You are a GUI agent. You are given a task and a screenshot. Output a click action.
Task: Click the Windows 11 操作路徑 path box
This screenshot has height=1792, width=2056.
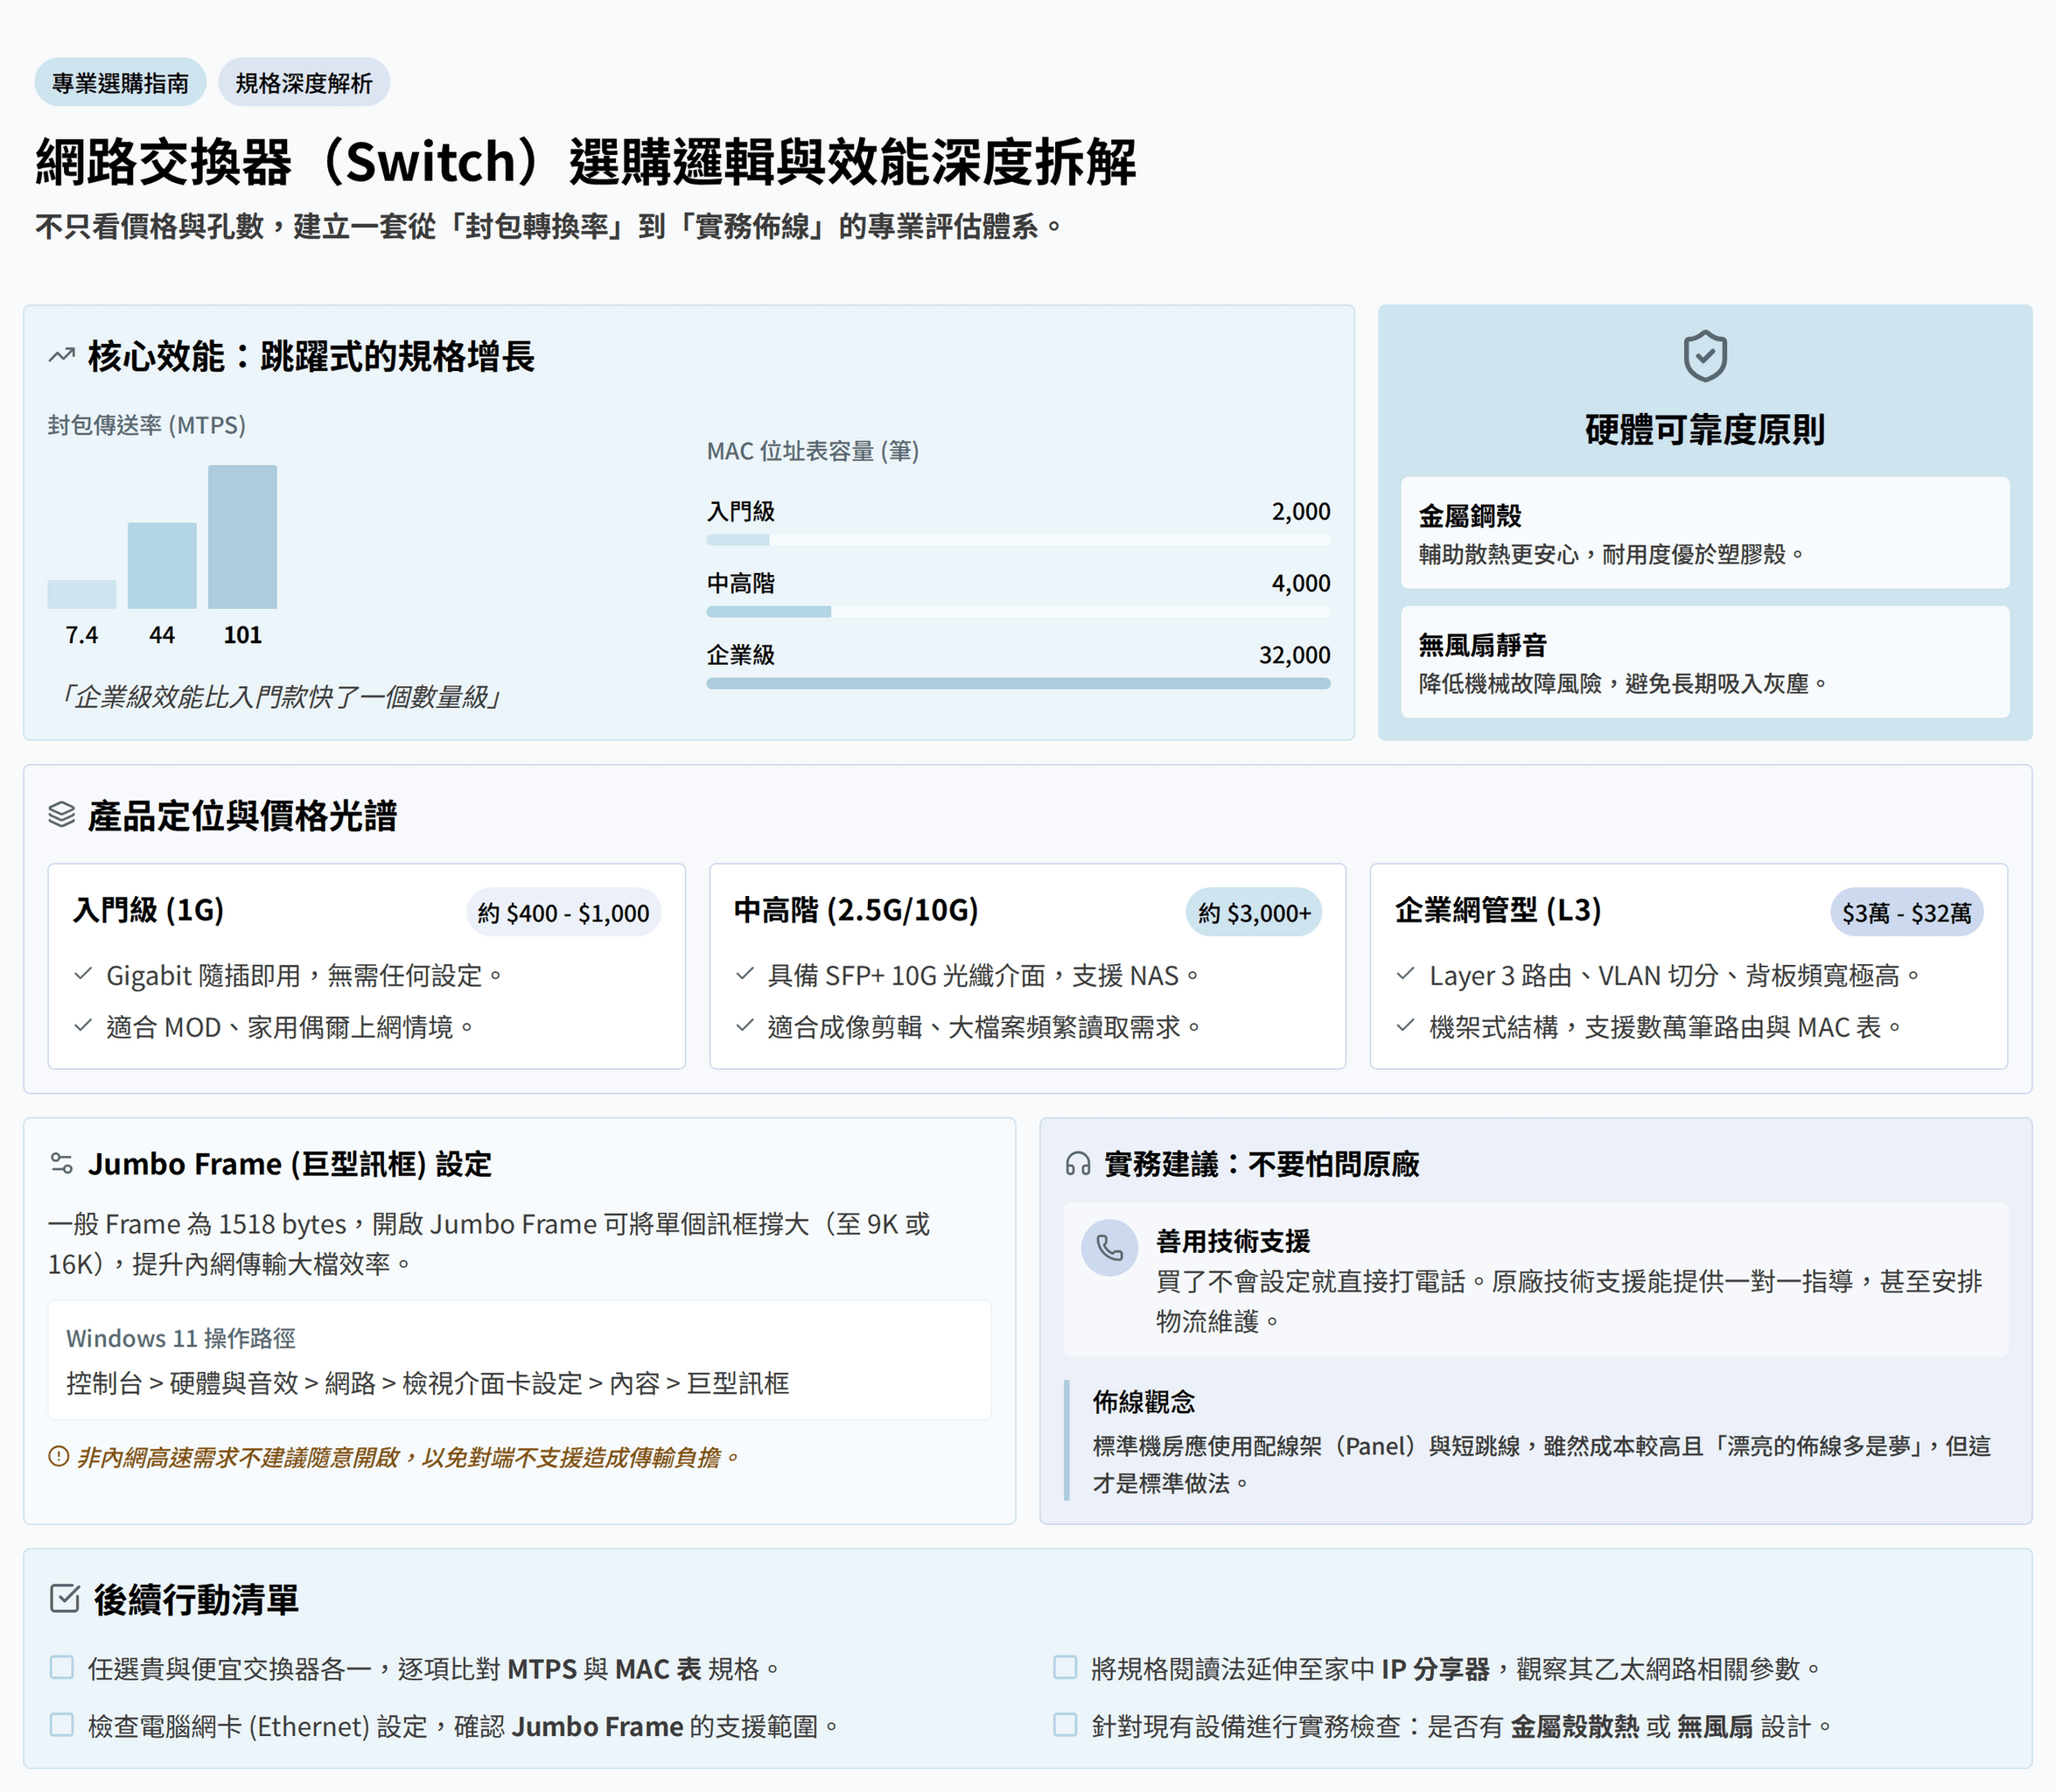519,1360
